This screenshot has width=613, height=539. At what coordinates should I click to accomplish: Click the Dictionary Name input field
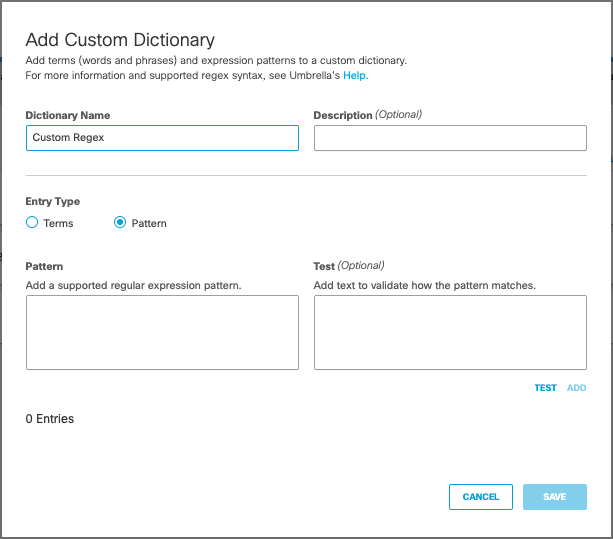pyautogui.click(x=162, y=138)
